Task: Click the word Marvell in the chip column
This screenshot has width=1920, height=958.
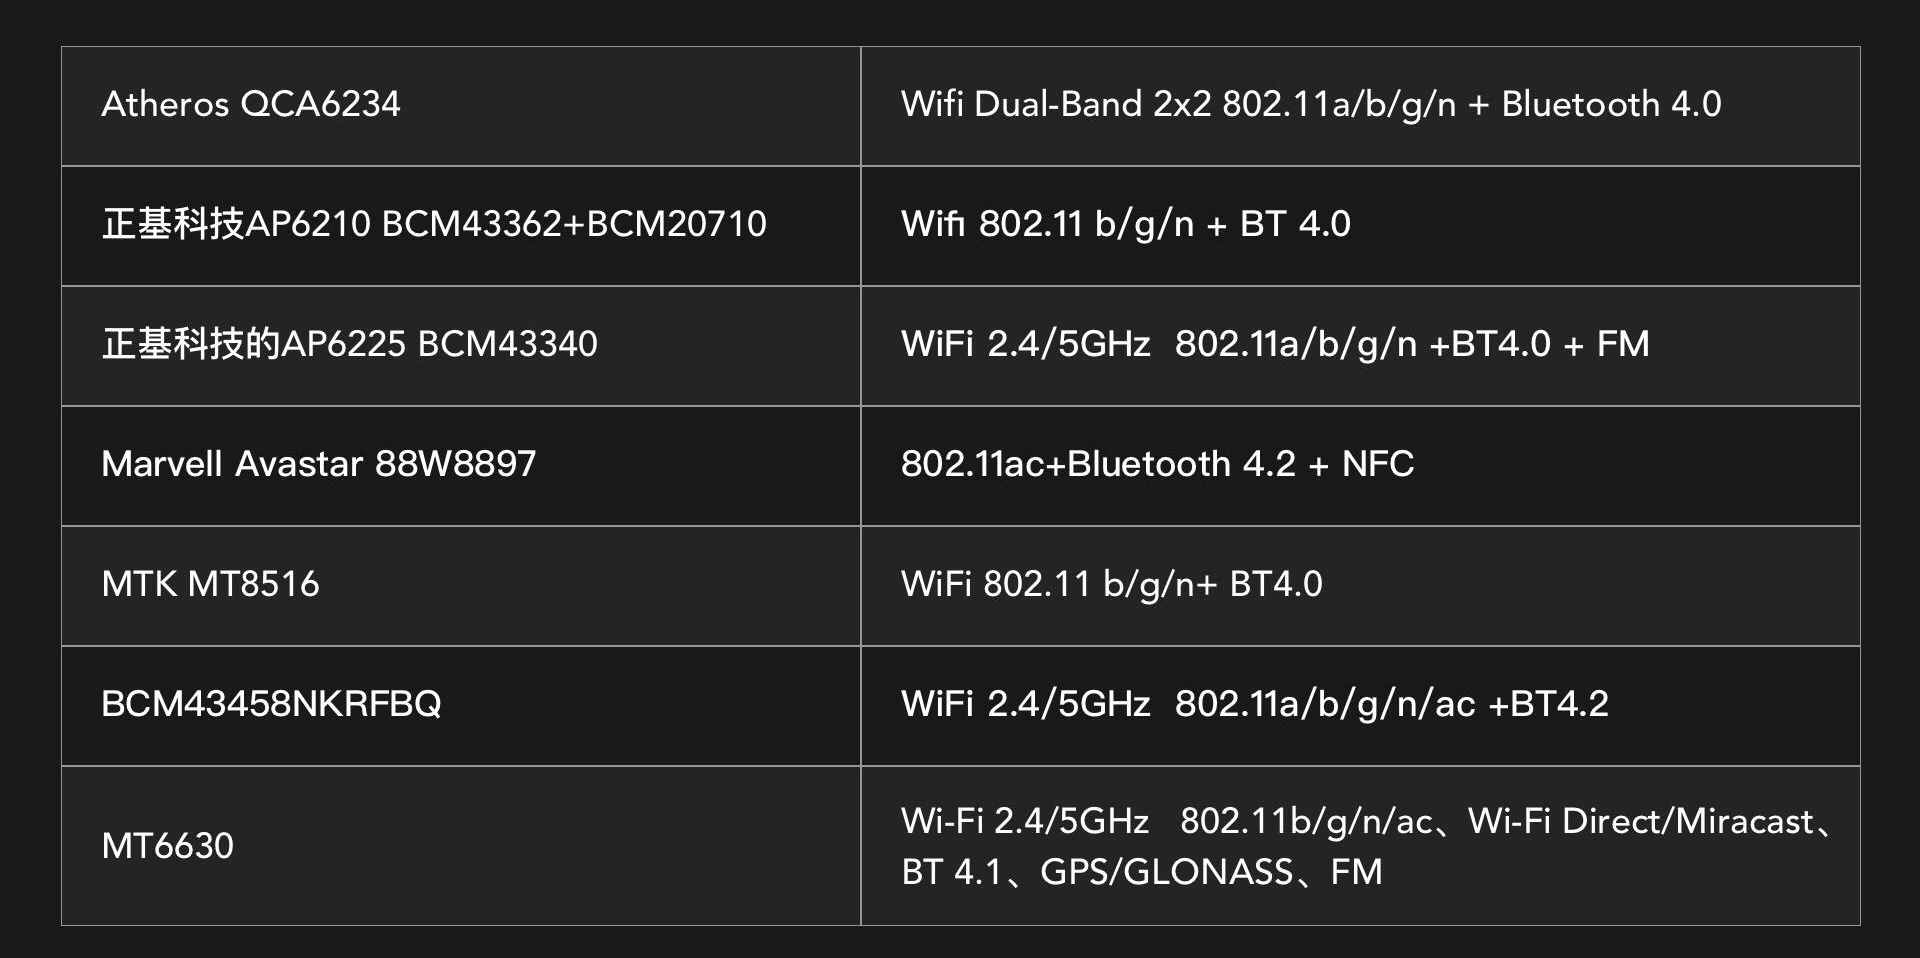Action: [162, 464]
